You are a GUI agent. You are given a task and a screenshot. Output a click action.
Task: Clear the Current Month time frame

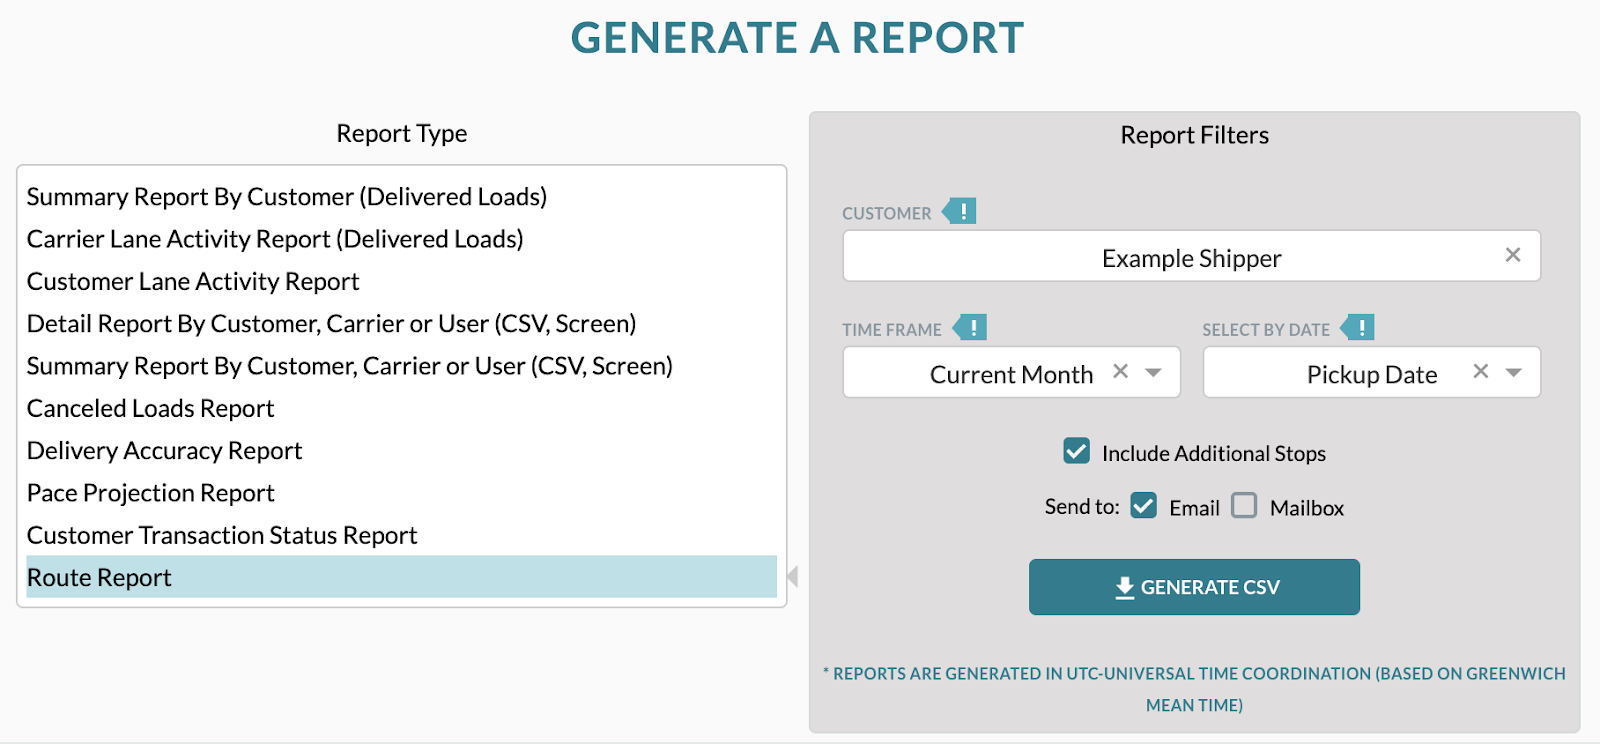(1120, 371)
